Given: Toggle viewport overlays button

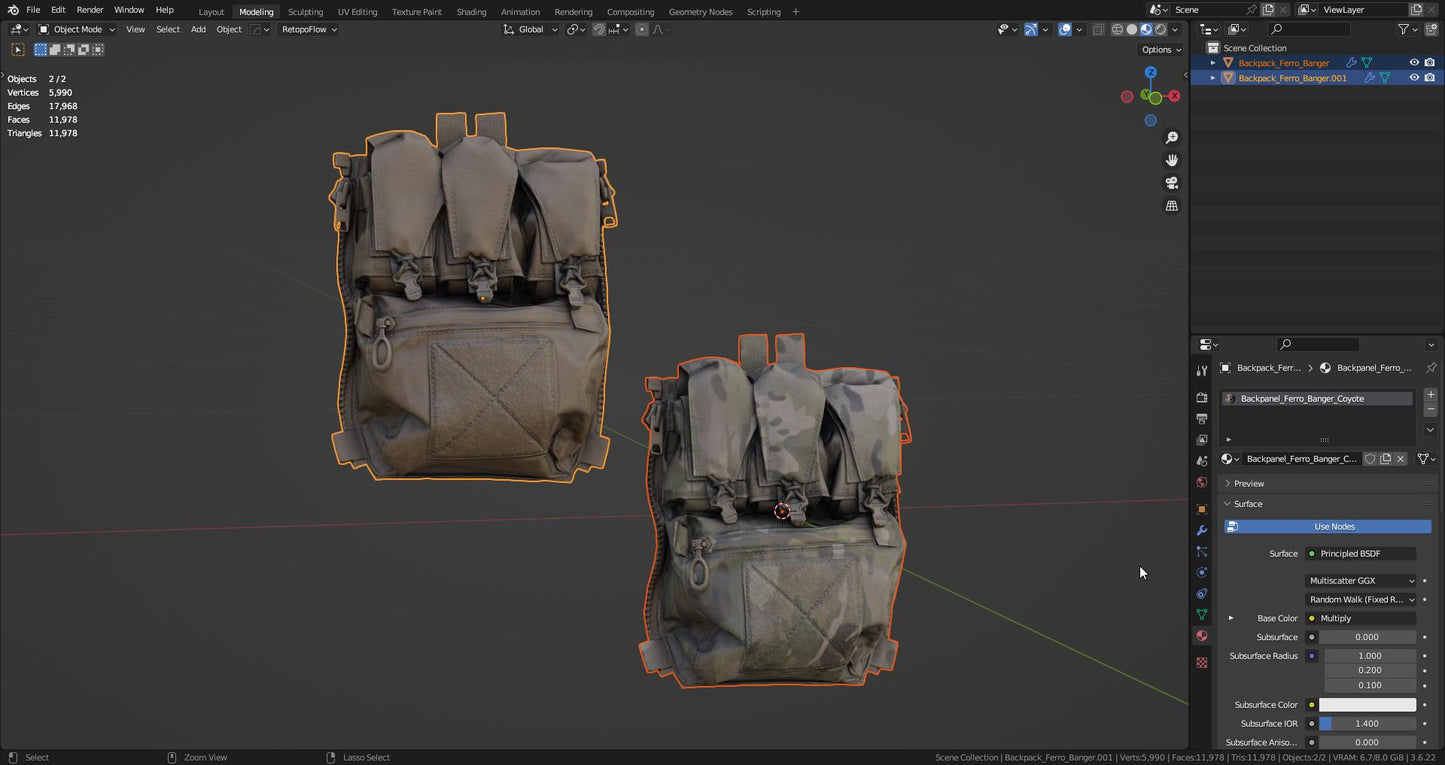Looking at the screenshot, I should coord(1065,30).
